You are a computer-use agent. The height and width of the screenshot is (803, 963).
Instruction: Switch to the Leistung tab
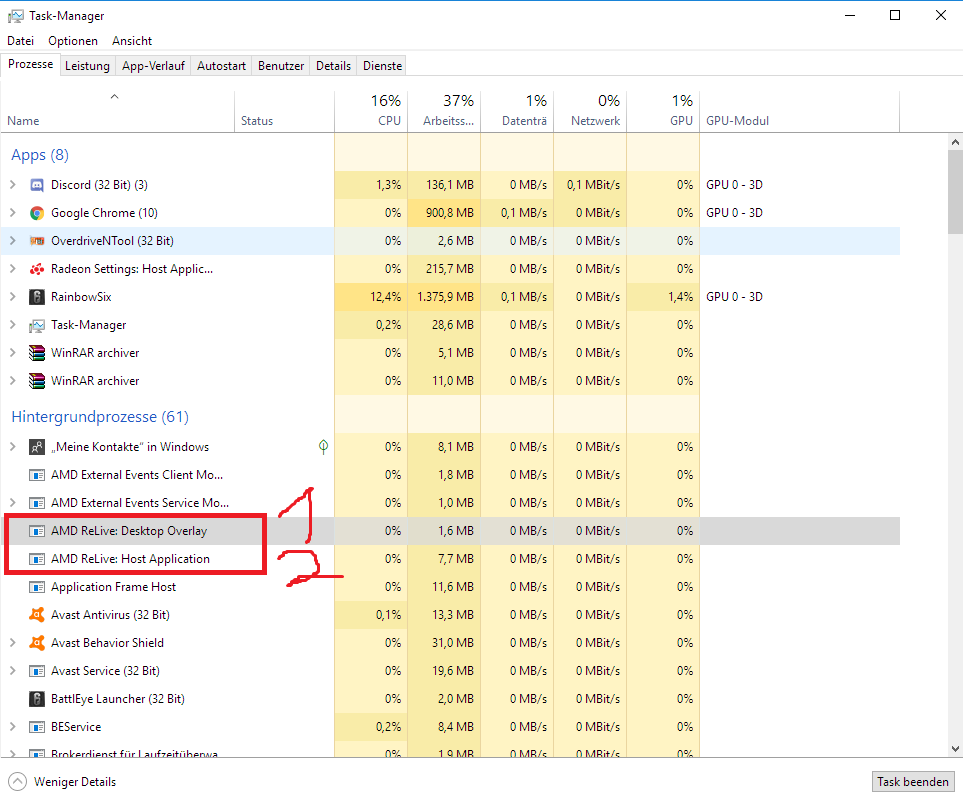pos(87,66)
